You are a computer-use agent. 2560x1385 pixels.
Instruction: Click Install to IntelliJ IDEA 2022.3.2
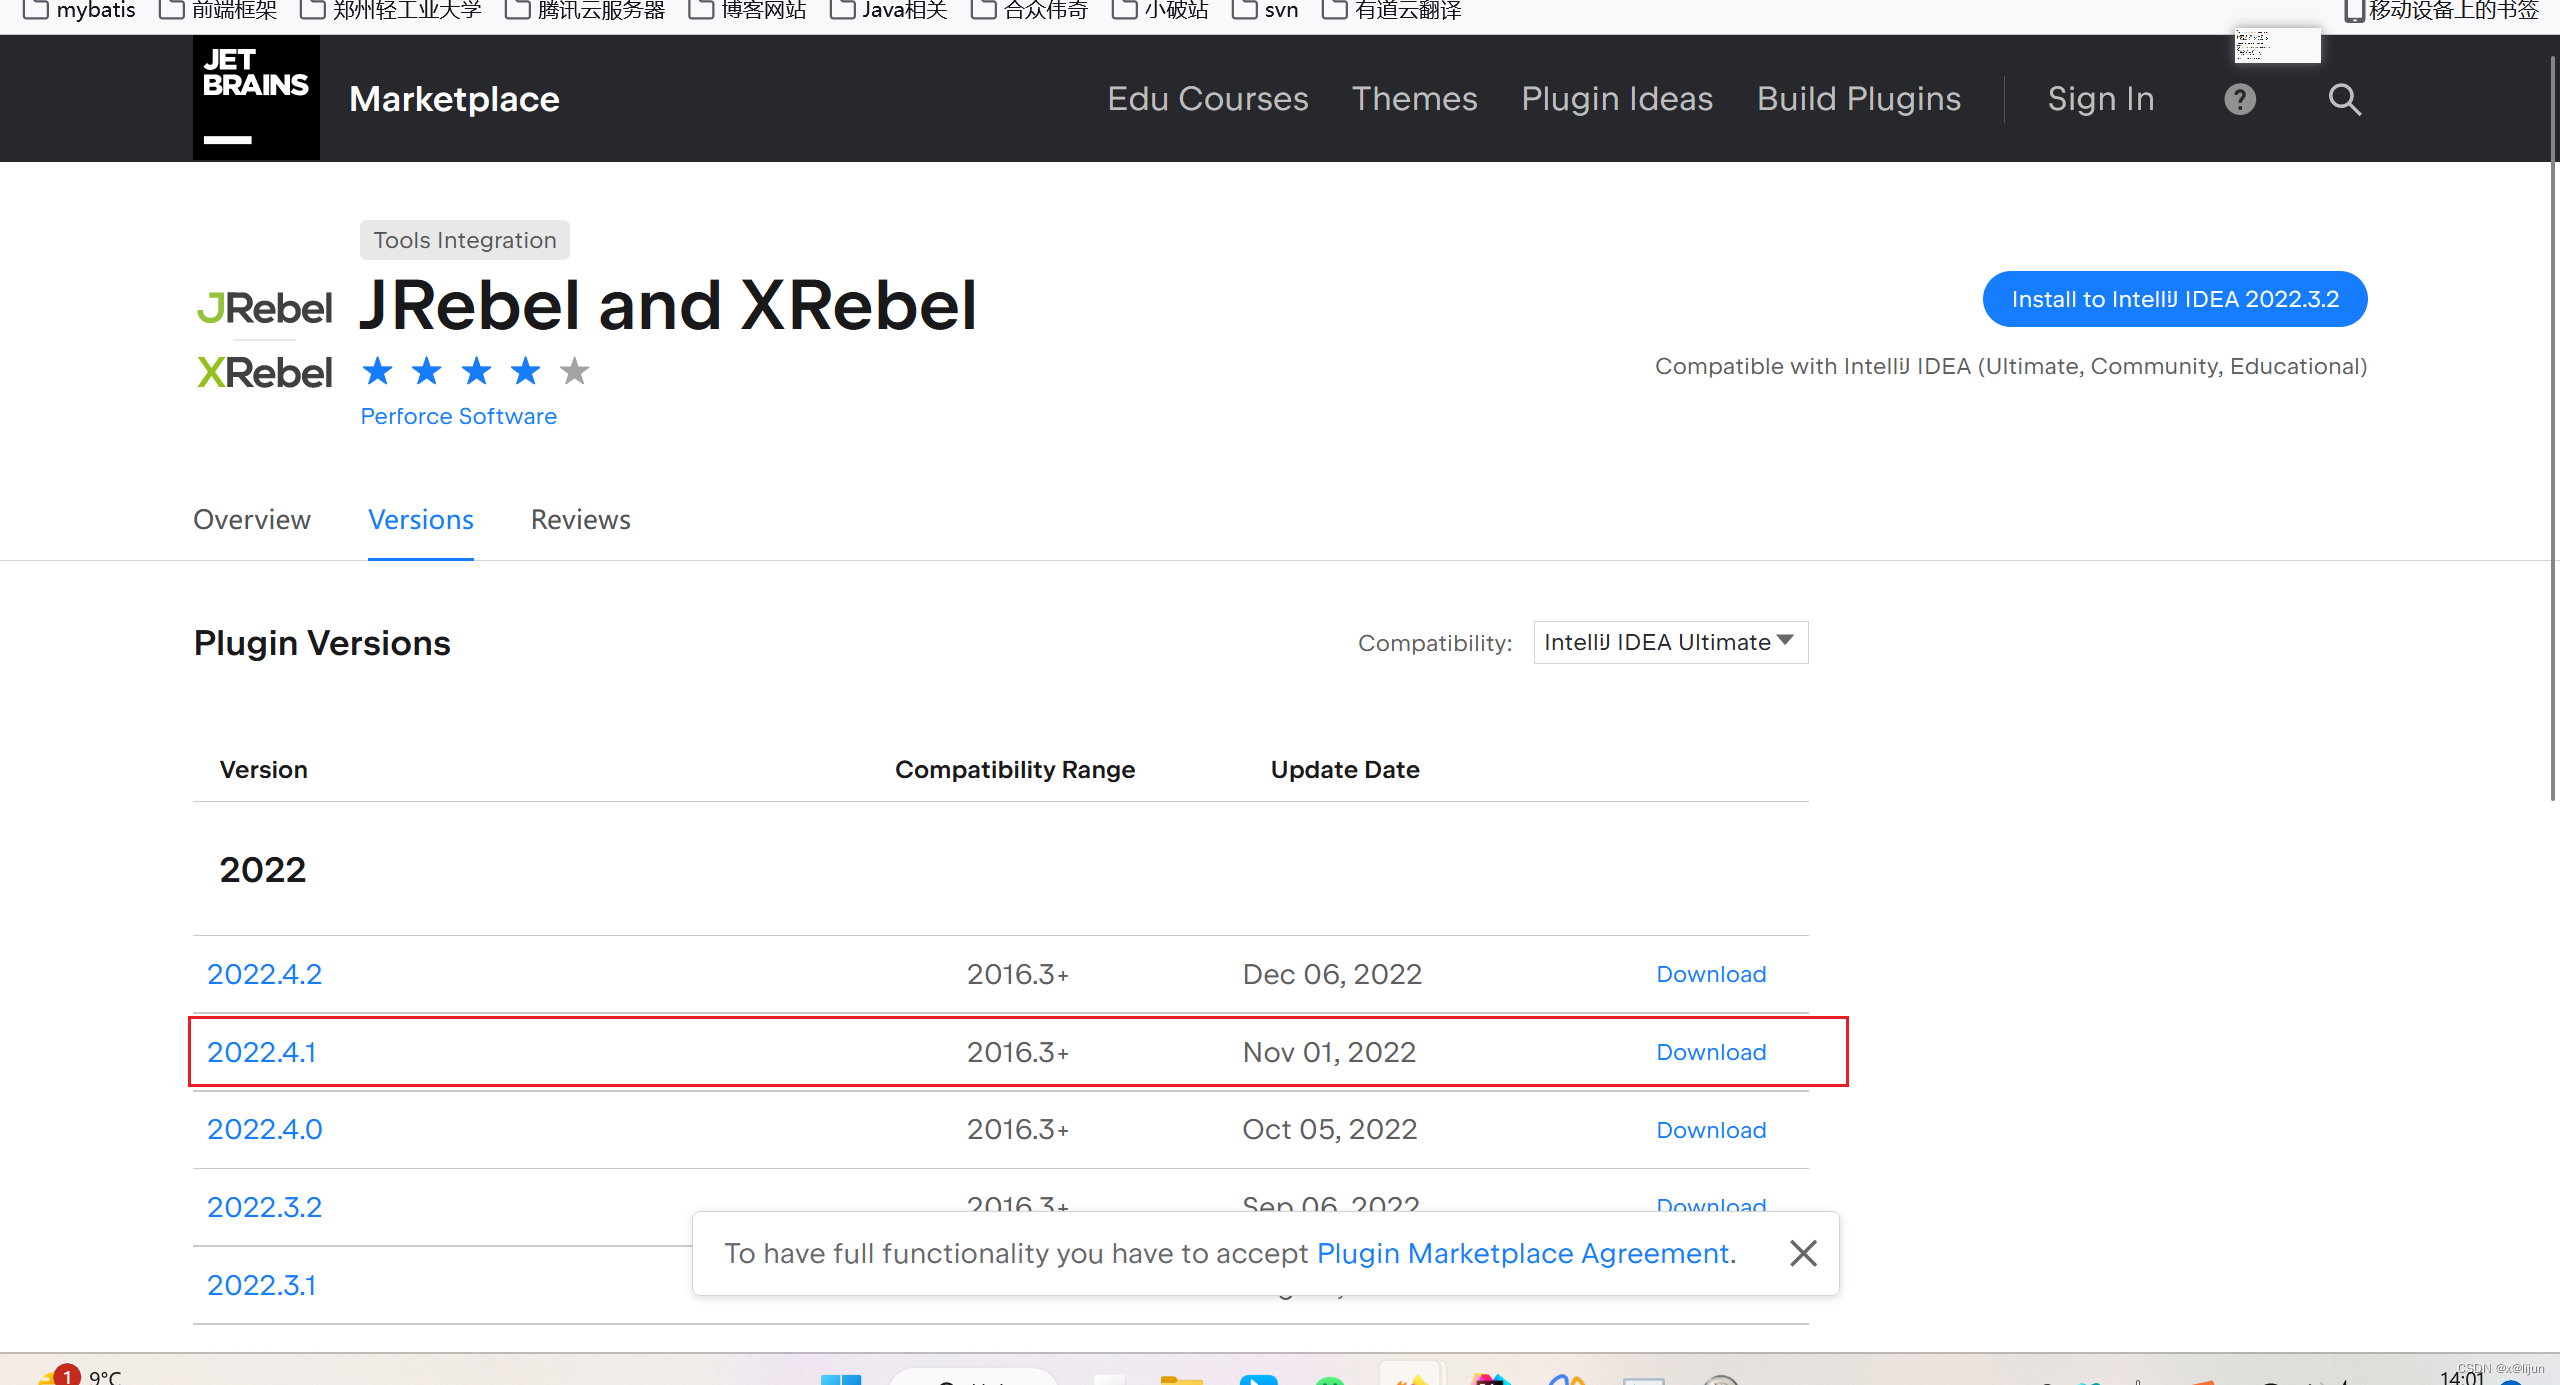tap(2174, 298)
